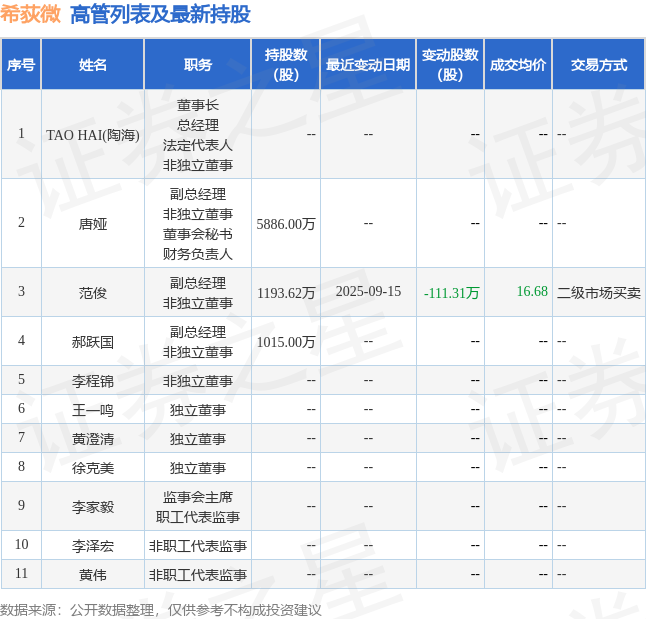
Task: Select the 持股数(股) column header
Action: coord(286,65)
